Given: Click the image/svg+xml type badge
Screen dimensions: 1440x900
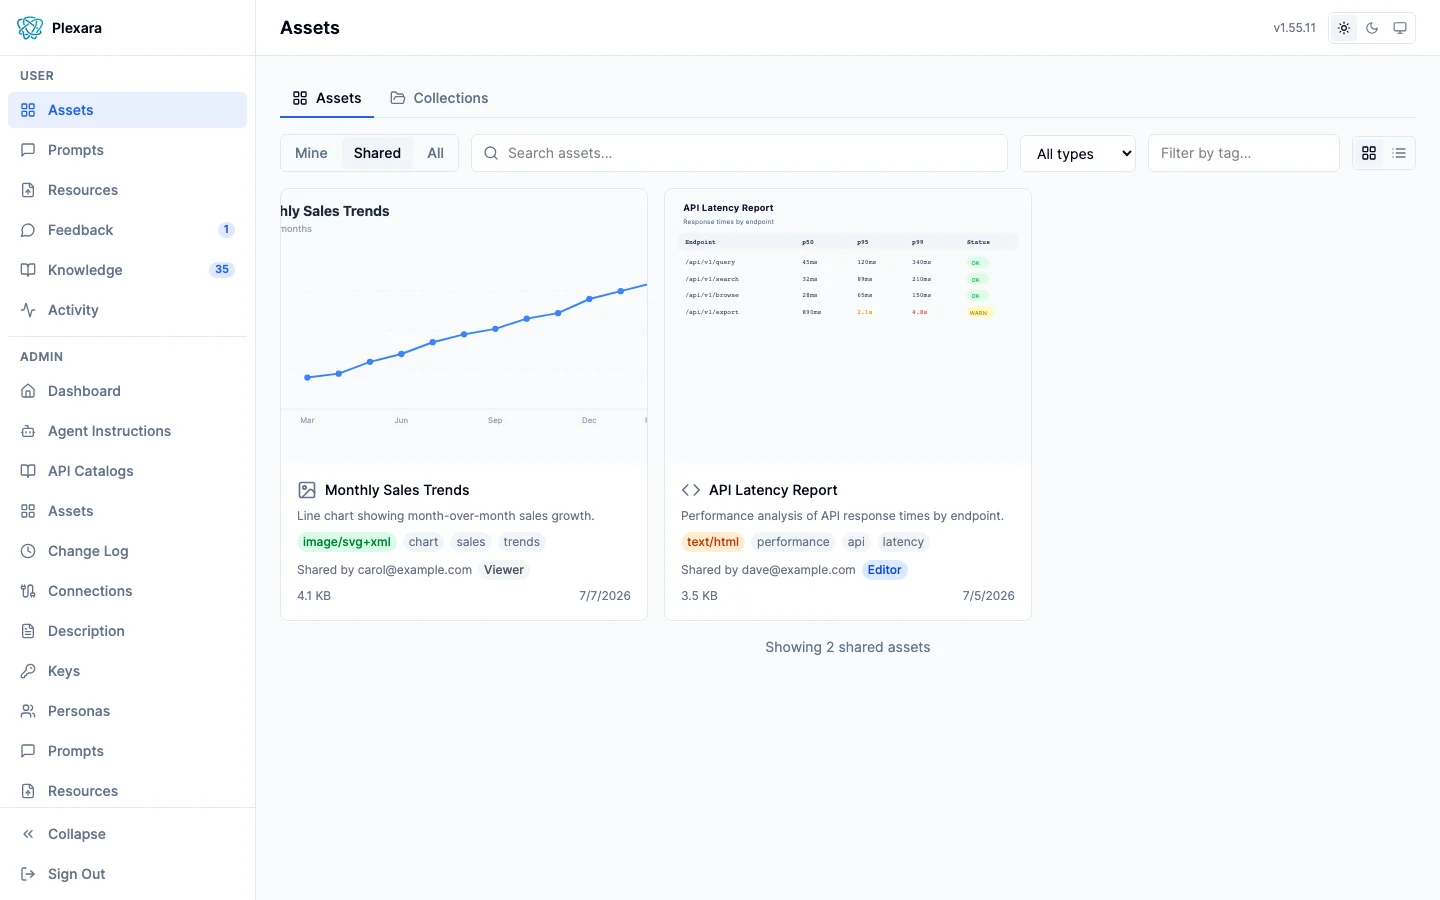Looking at the screenshot, I should coord(347,542).
